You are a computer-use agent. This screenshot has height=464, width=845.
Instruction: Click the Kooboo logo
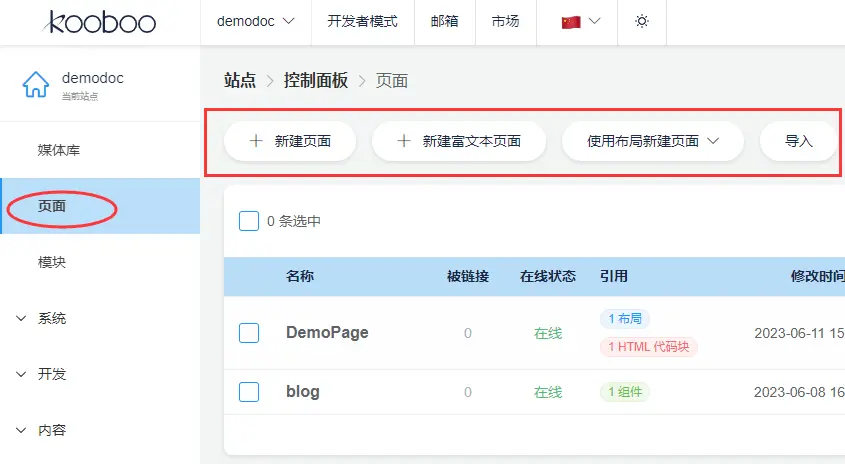coord(101,21)
